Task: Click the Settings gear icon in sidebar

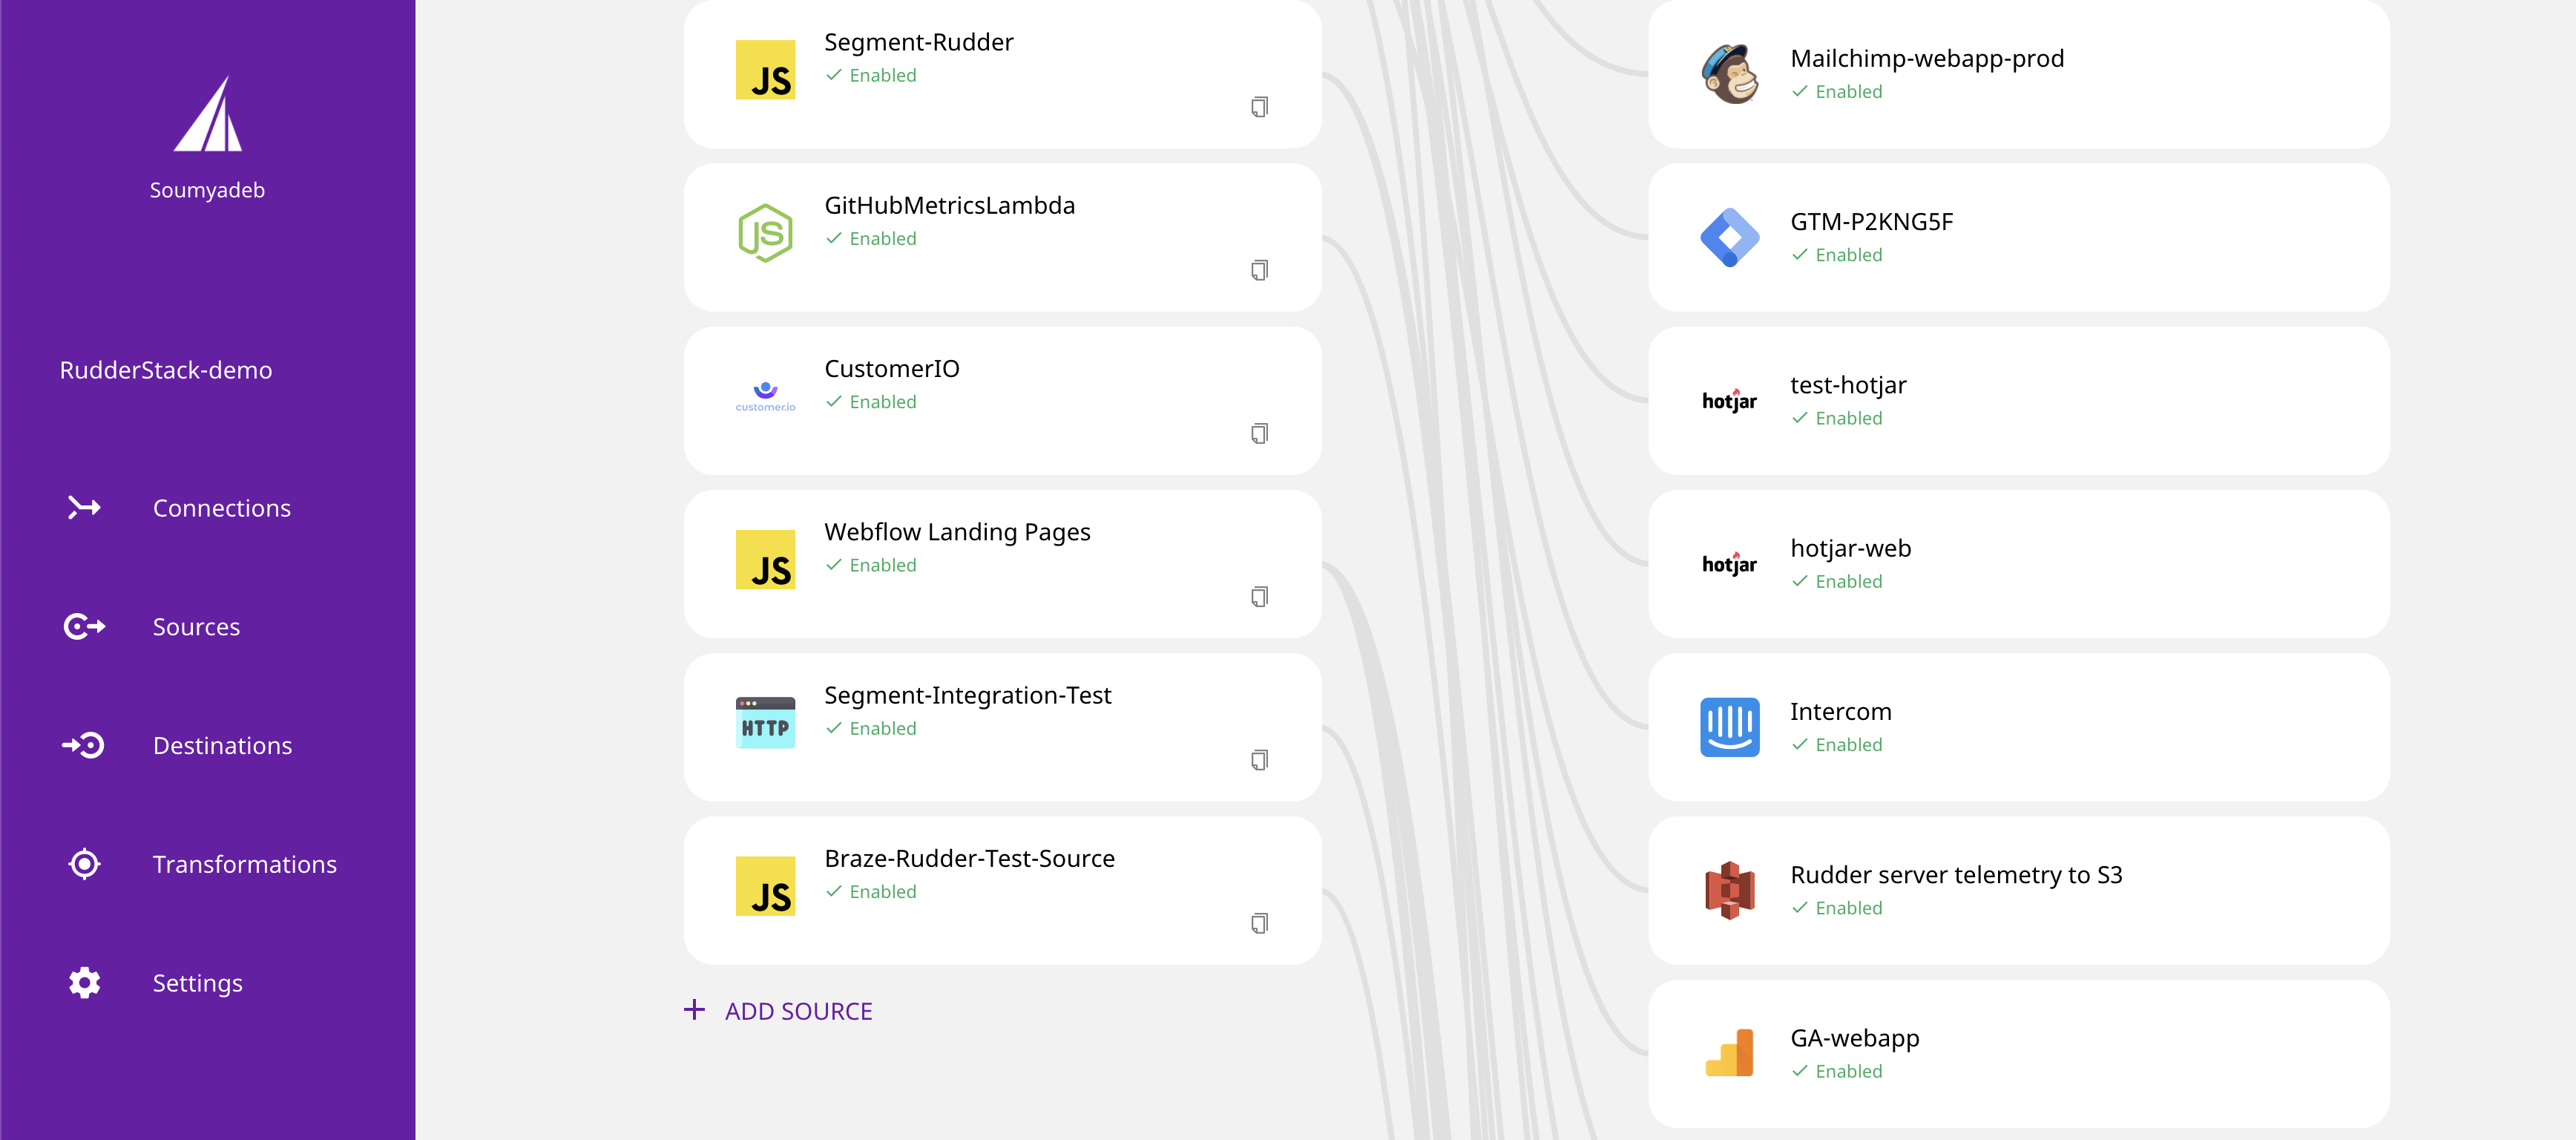Action: point(82,982)
